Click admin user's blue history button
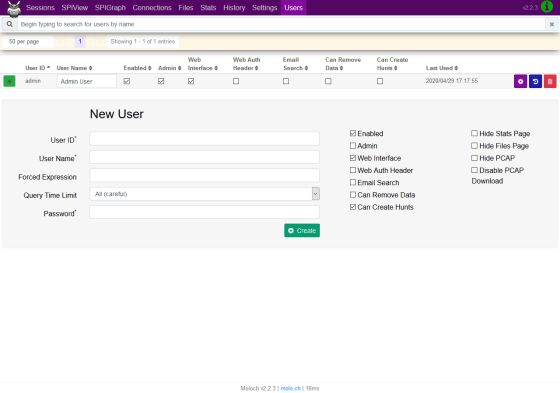560x393 pixels. 535,81
